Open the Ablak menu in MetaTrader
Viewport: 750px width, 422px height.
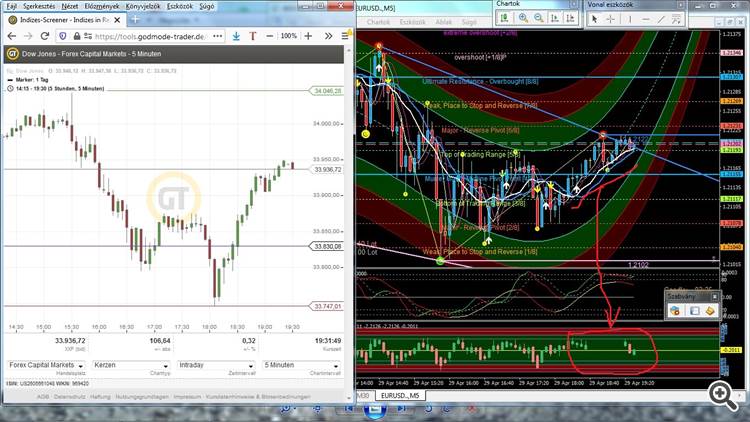click(444, 22)
